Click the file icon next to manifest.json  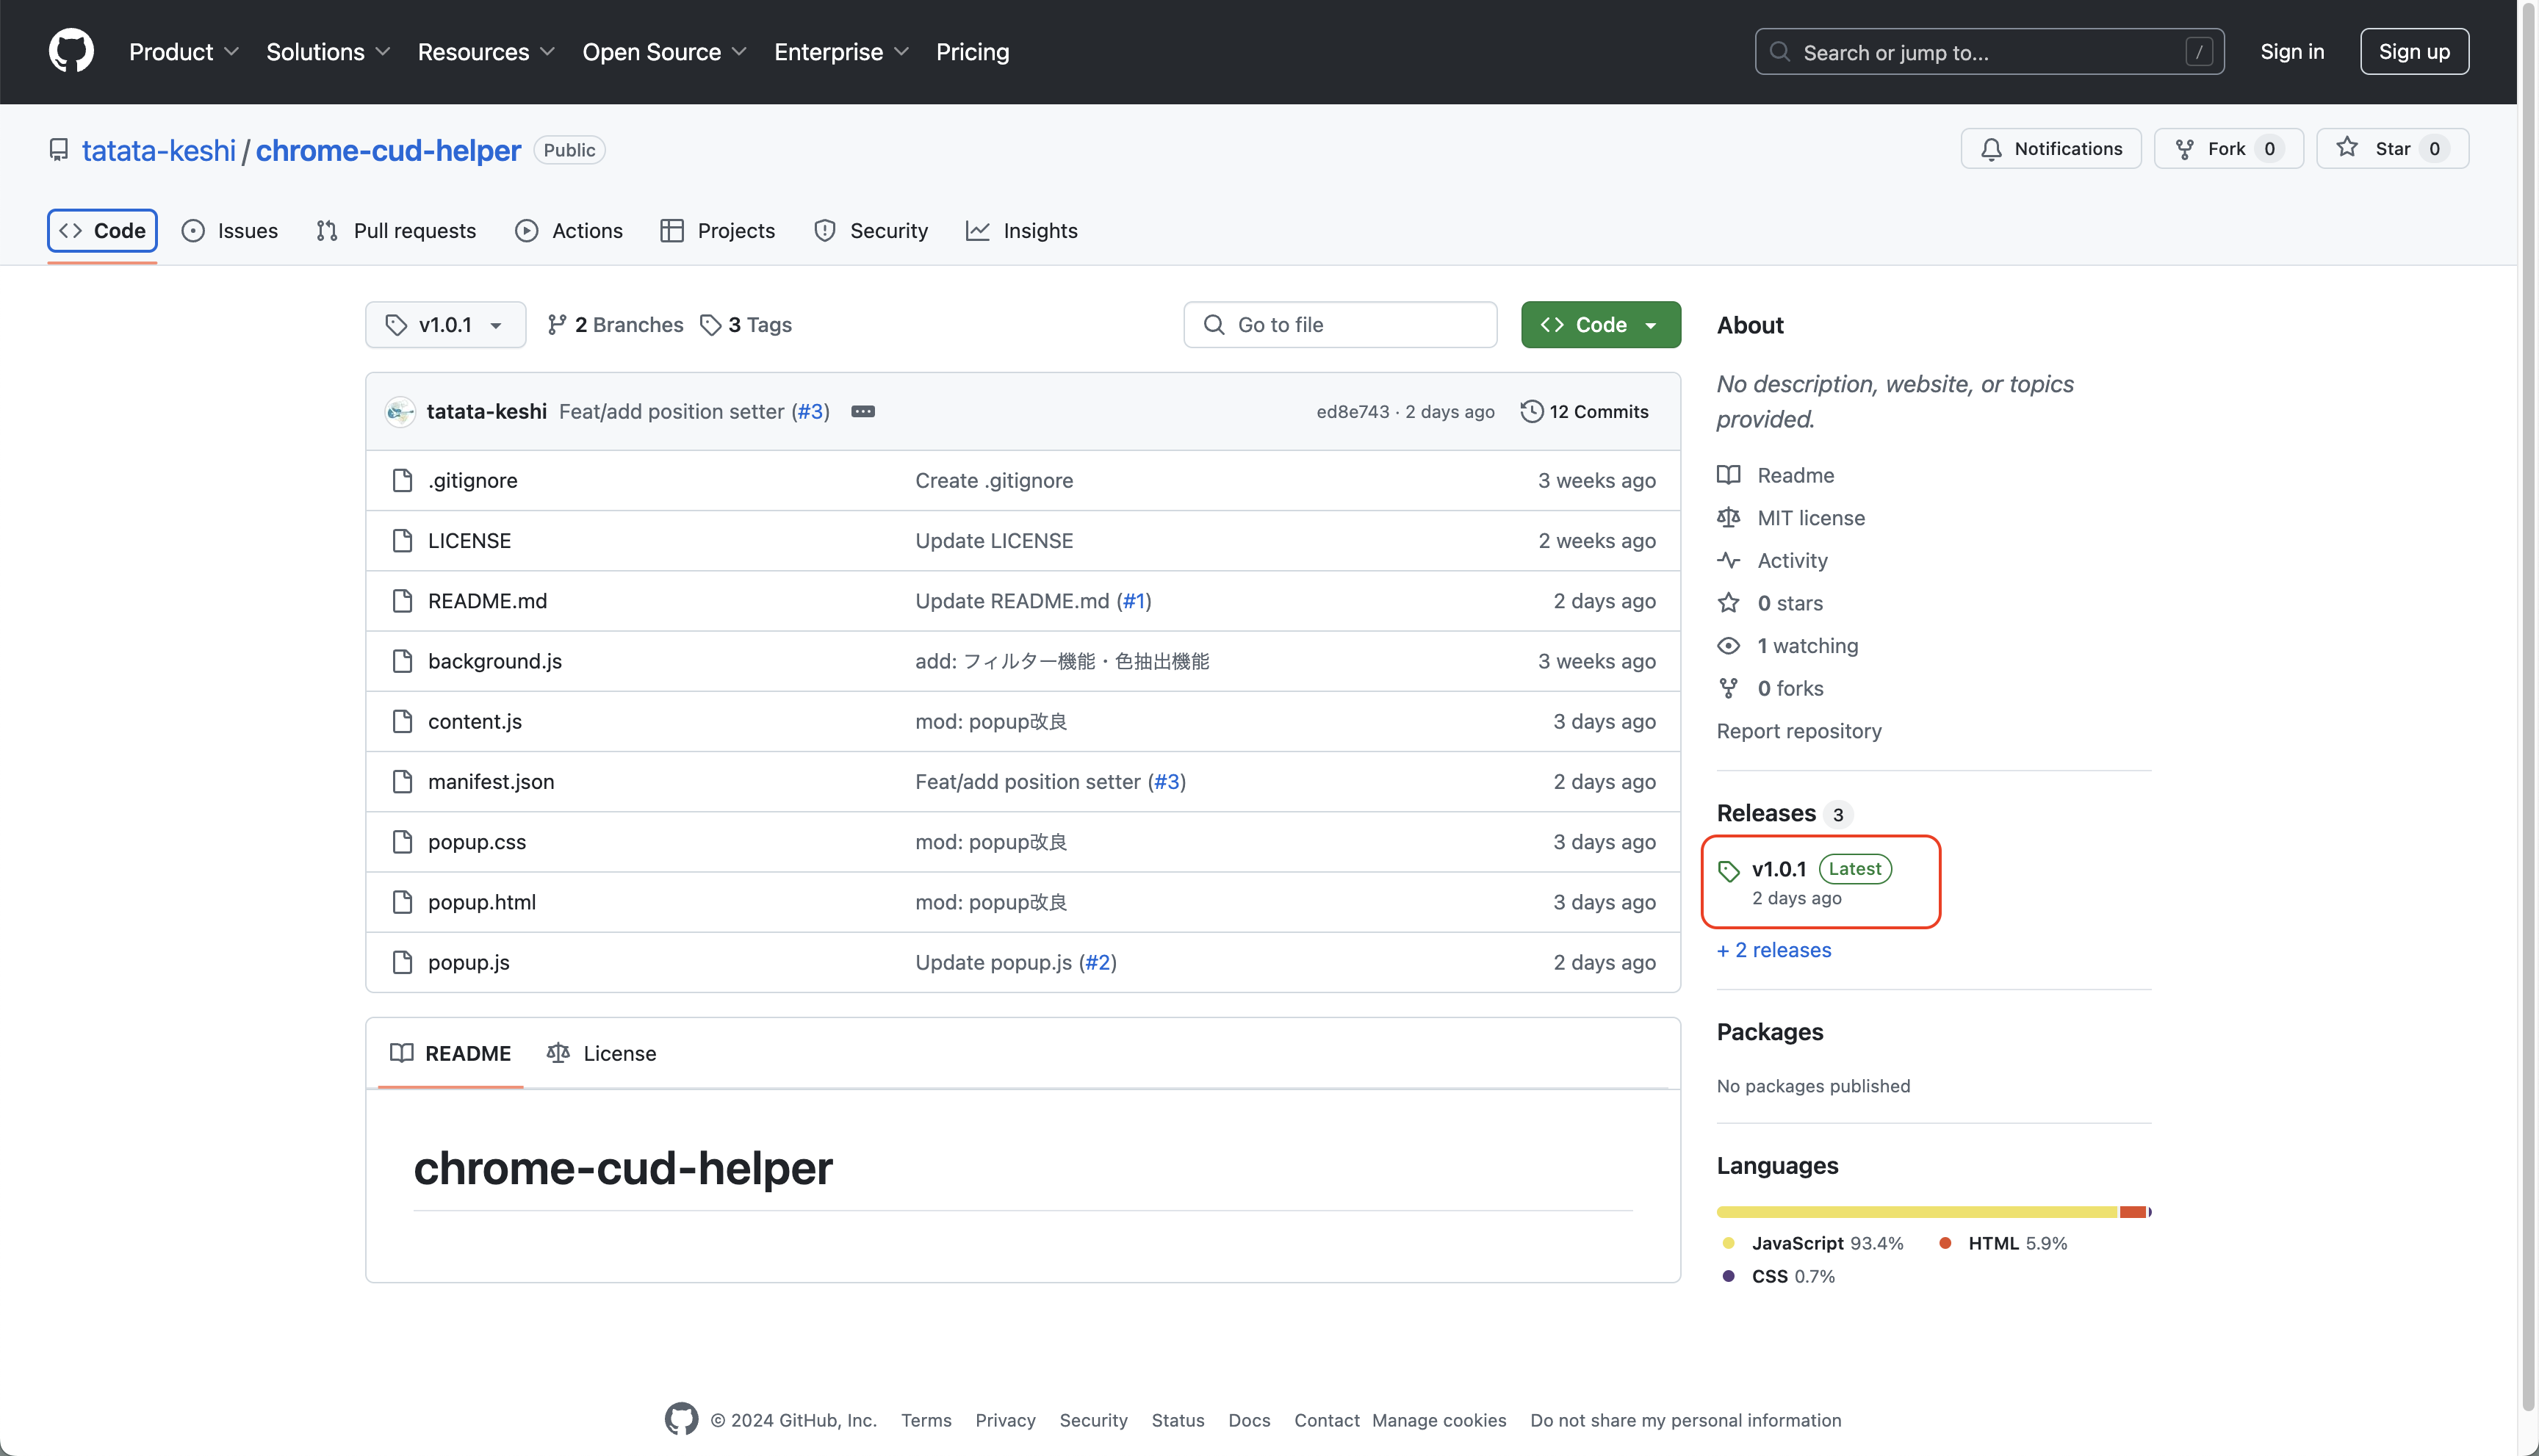[402, 781]
